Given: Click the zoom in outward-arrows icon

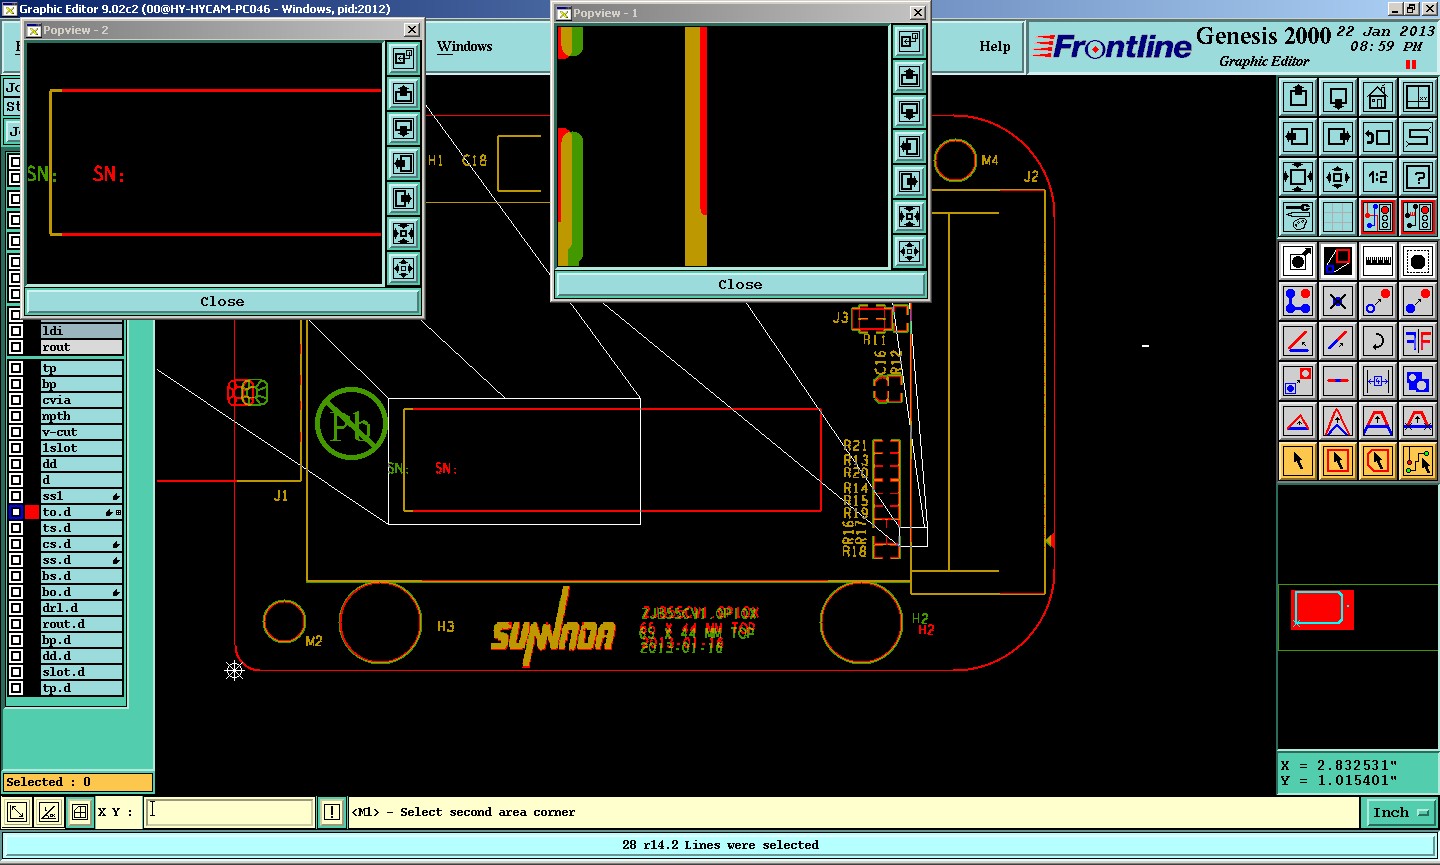Looking at the screenshot, I should (x=1298, y=177).
